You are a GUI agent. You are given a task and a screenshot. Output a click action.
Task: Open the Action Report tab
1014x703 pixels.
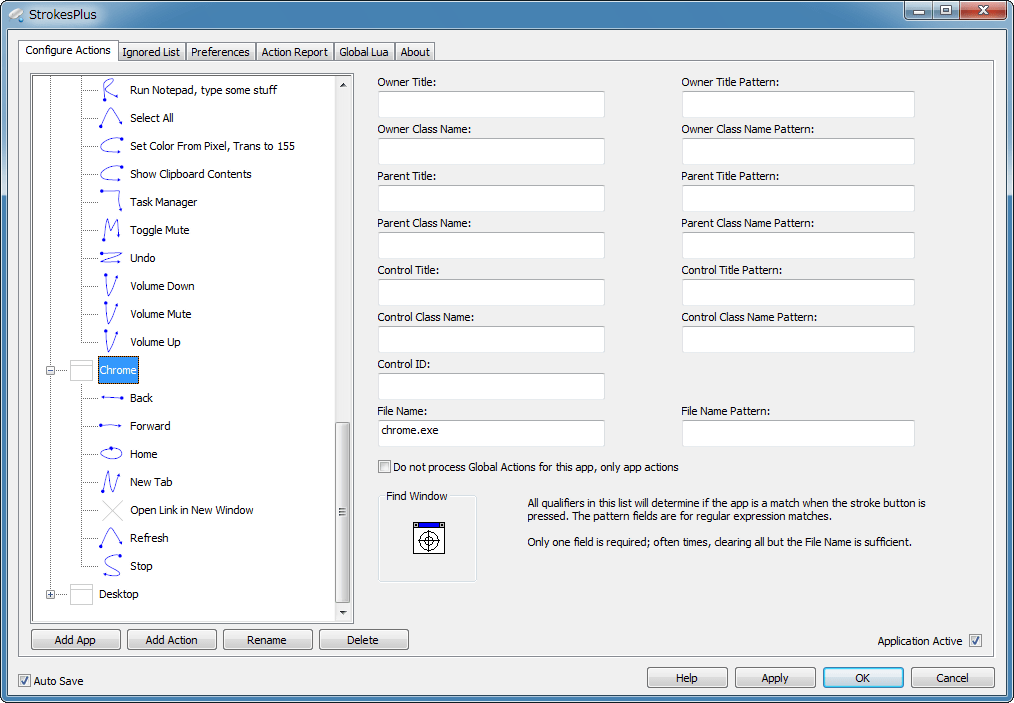pyautogui.click(x=294, y=52)
